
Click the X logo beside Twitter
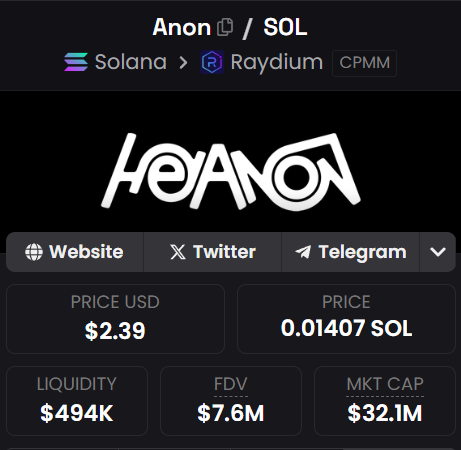point(178,252)
